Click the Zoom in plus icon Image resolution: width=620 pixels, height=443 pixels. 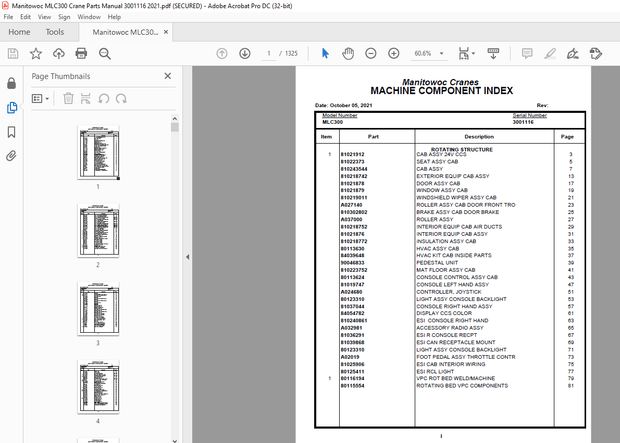393,53
